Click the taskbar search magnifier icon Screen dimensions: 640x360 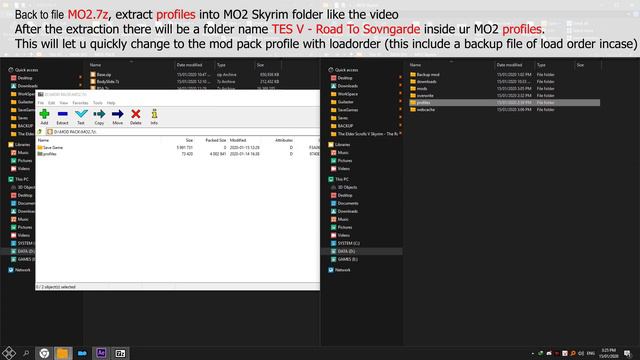click(26, 353)
